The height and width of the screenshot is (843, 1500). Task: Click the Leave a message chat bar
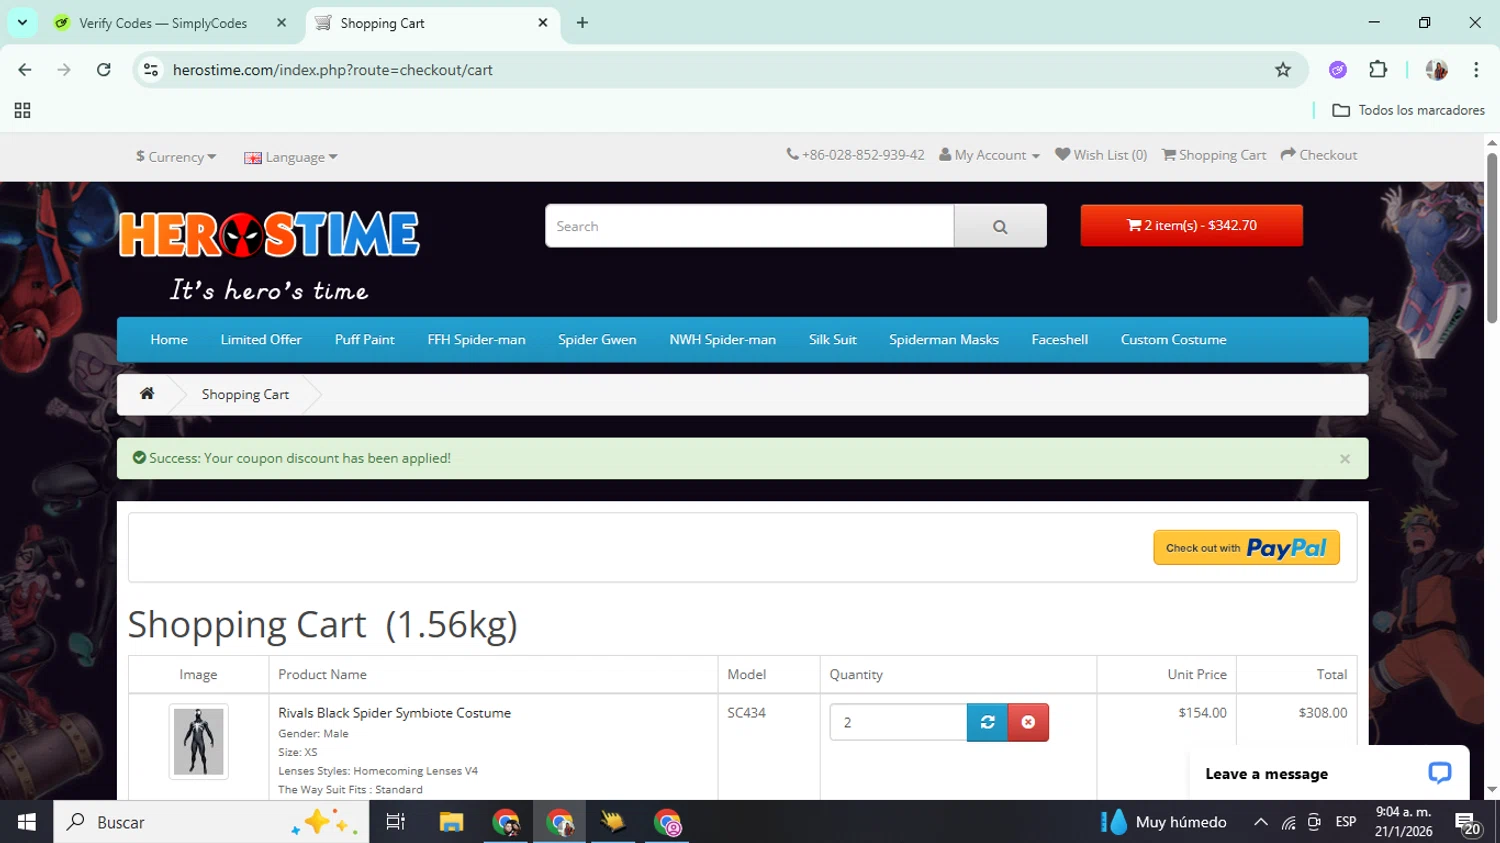(1329, 773)
